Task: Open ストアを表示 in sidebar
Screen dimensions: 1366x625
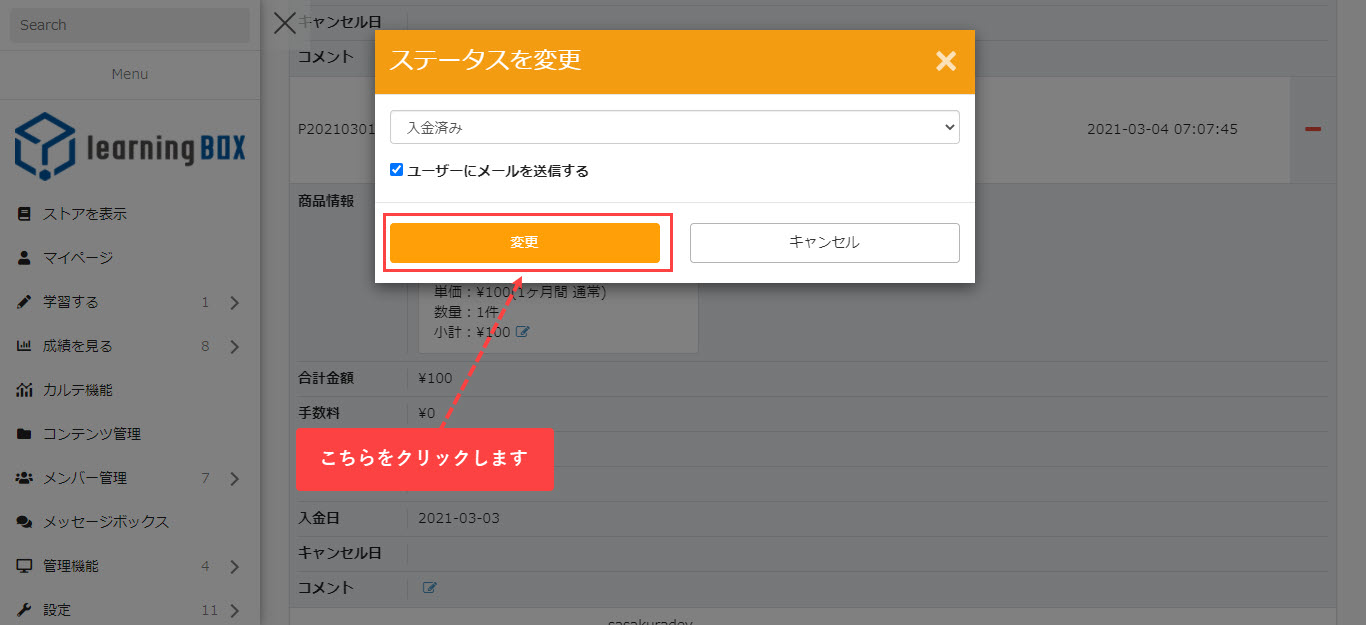Action: [x=84, y=214]
